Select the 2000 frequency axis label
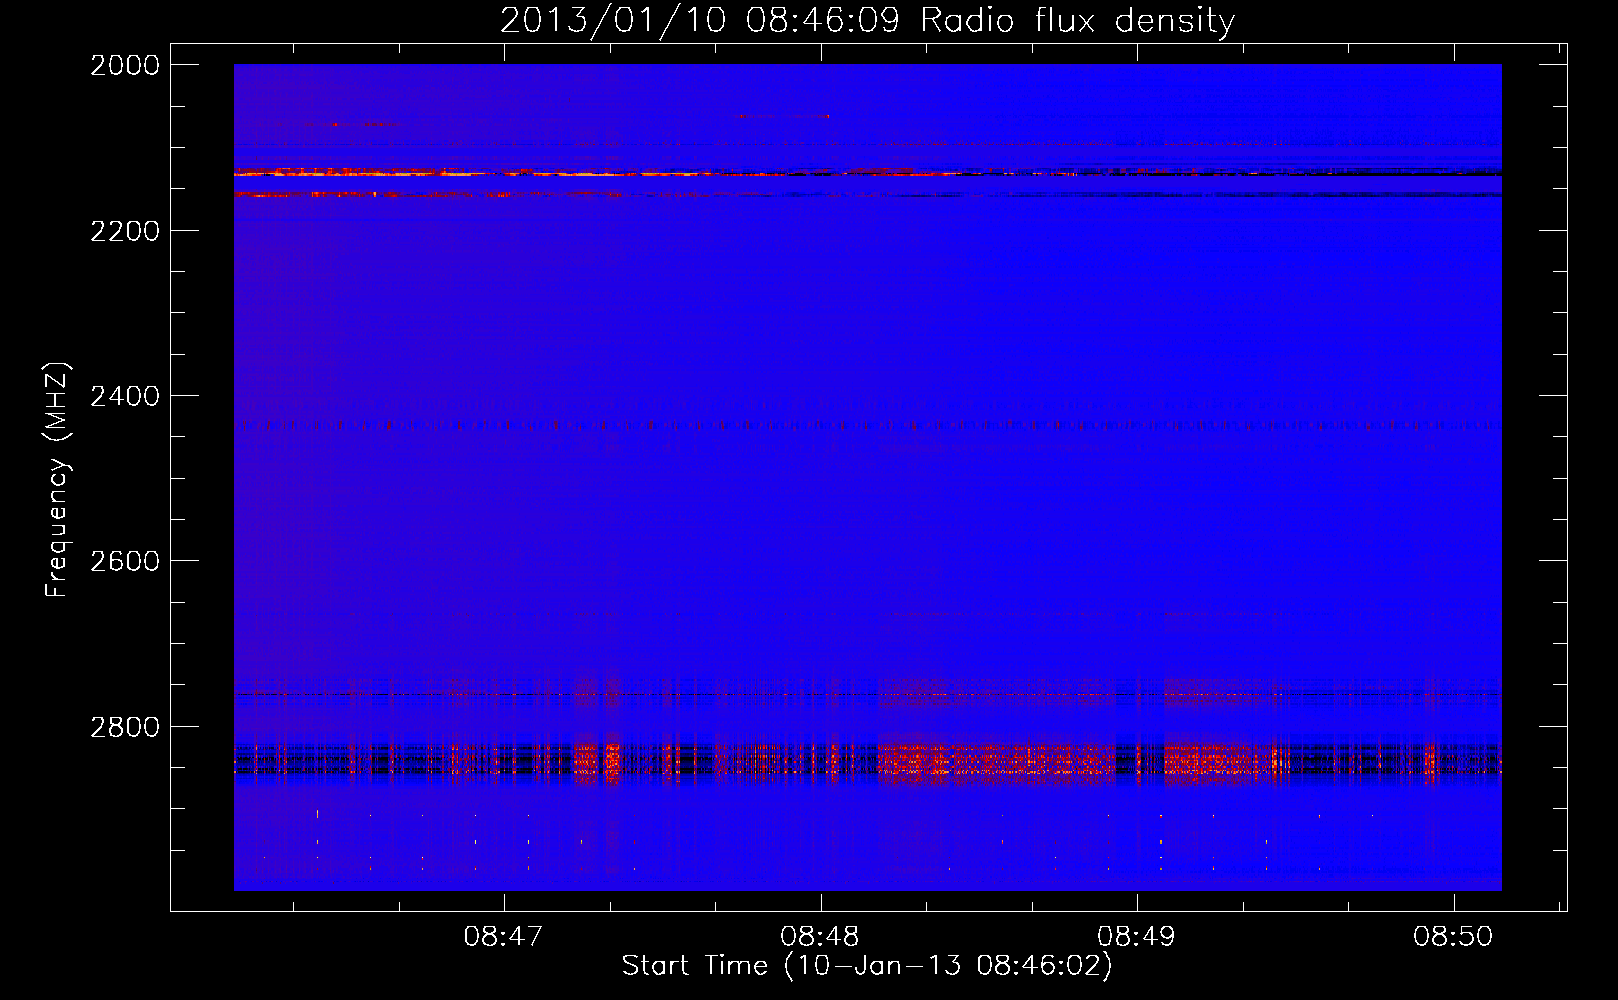This screenshot has height=1000, width=1618. (x=125, y=65)
